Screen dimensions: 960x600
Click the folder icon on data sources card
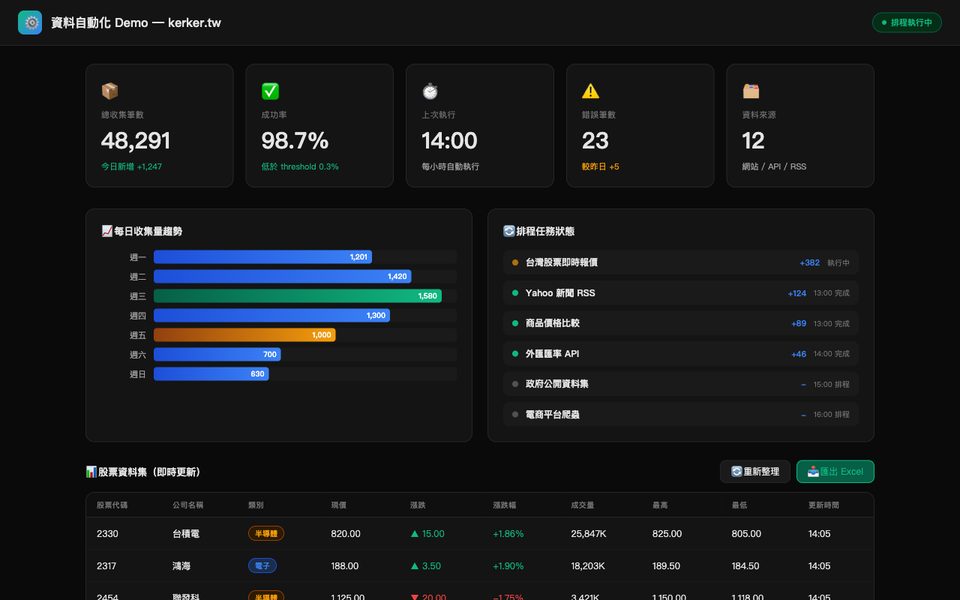751,91
